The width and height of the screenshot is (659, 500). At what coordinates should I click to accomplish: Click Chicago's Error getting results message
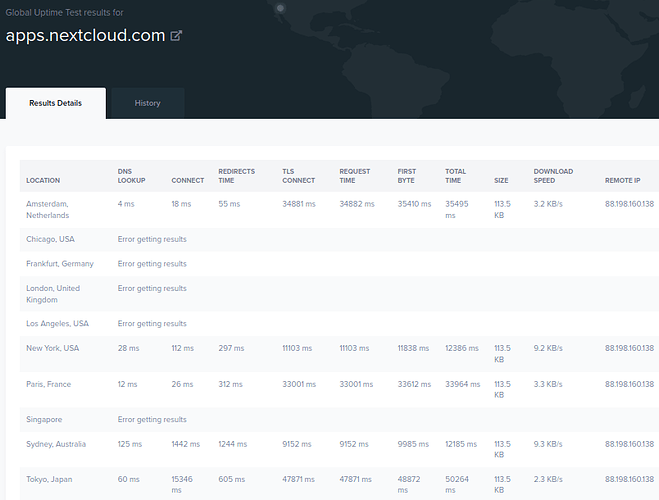[152, 239]
